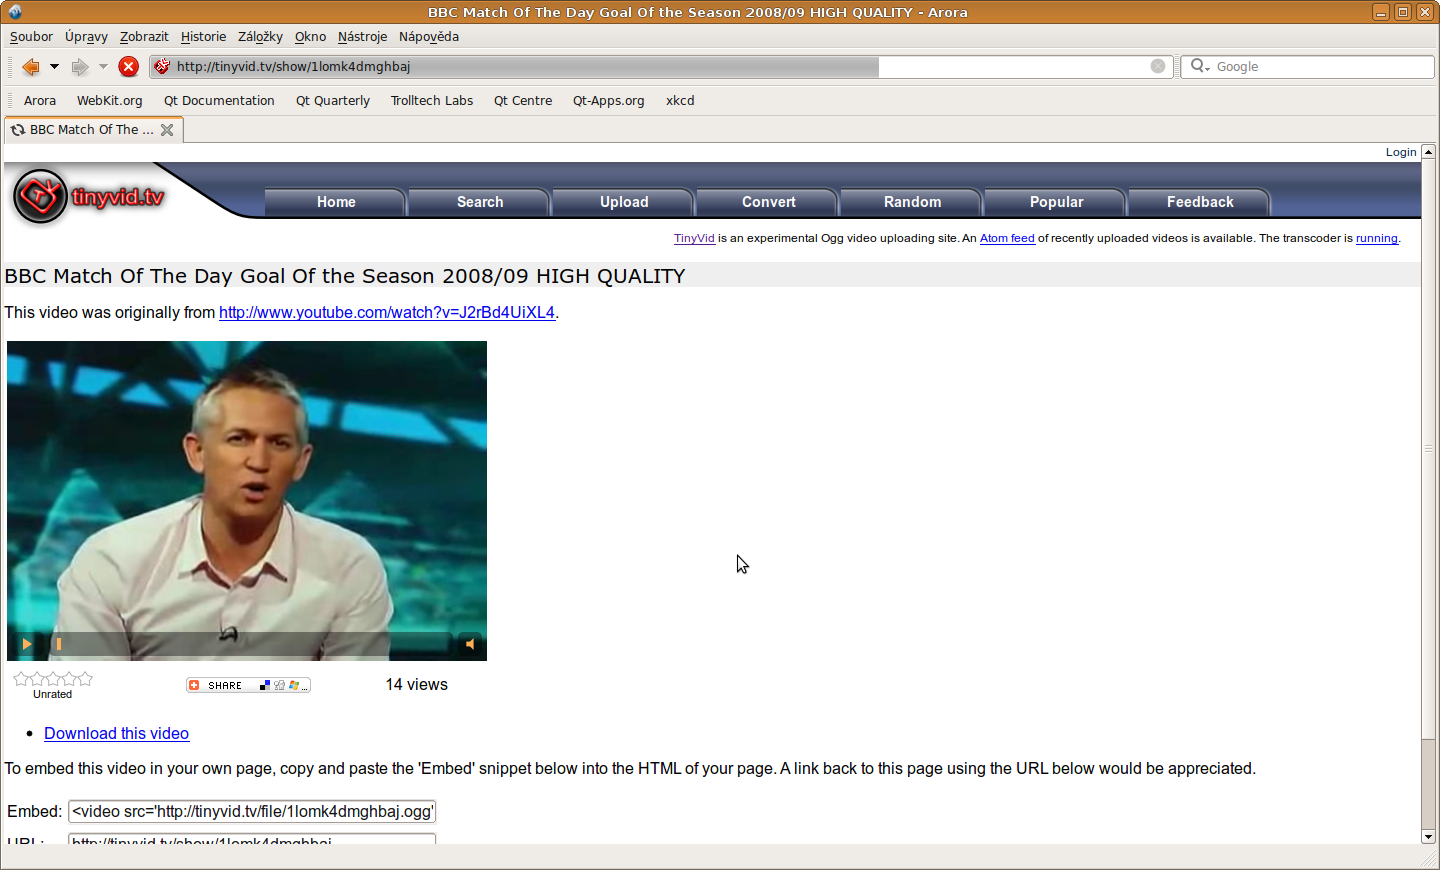Open the window menu icon in the title bar
The height and width of the screenshot is (870, 1440).
15,12
